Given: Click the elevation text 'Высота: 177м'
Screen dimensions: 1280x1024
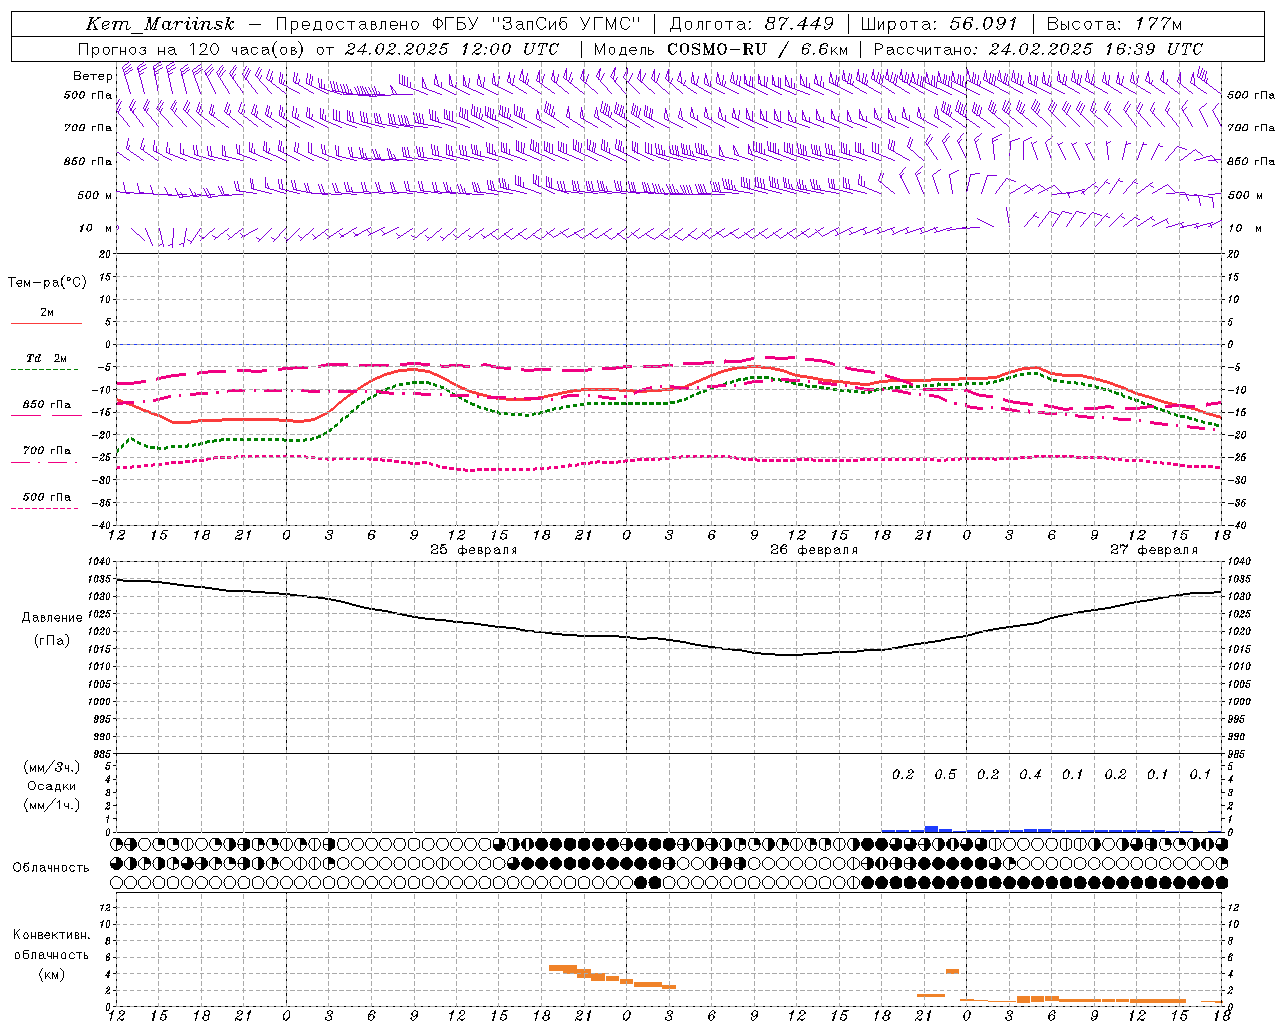Looking at the screenshot, I should point(1114,24).
